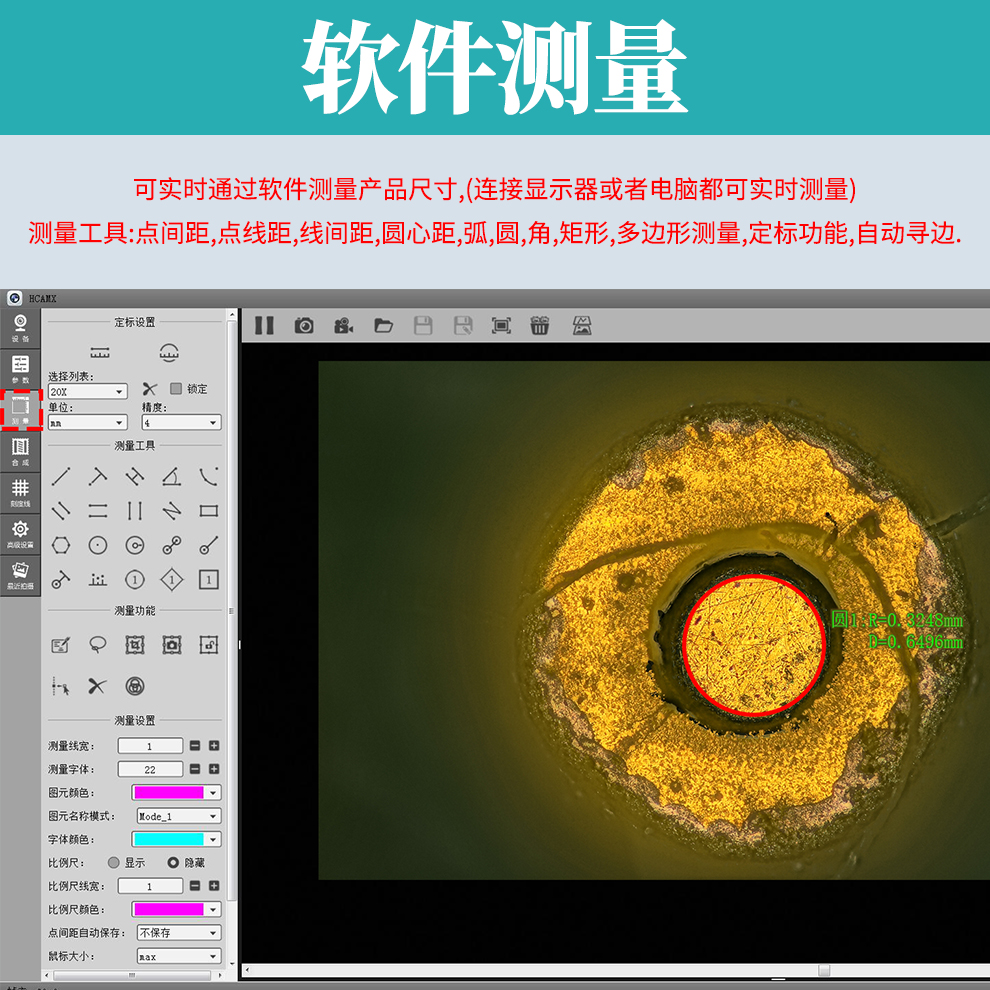Click the trash basket icon in toolbar
The width and height of the screenshot is (990, 990).
(x=540, y=325)
